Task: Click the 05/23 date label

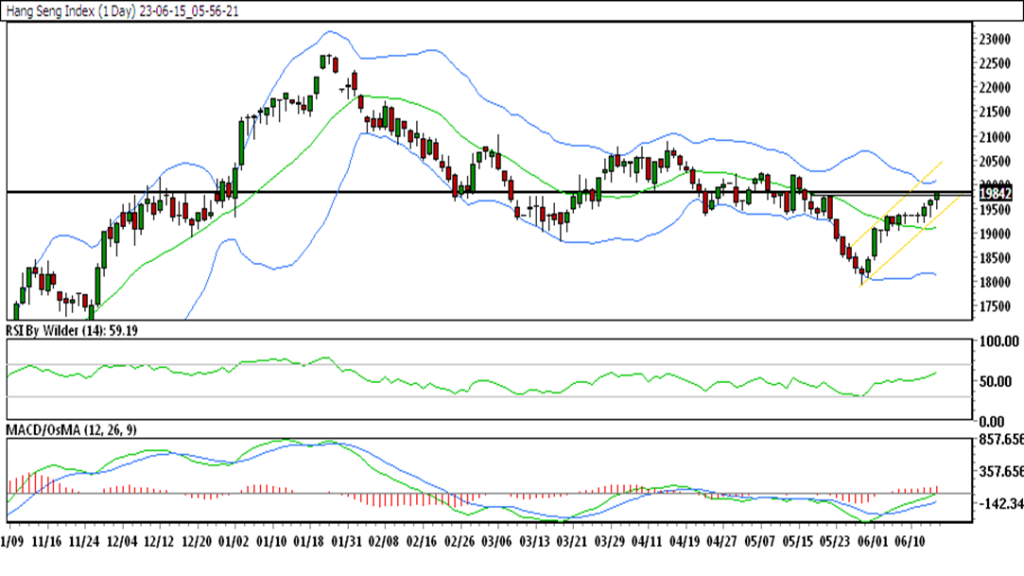Action: point(835,542)
